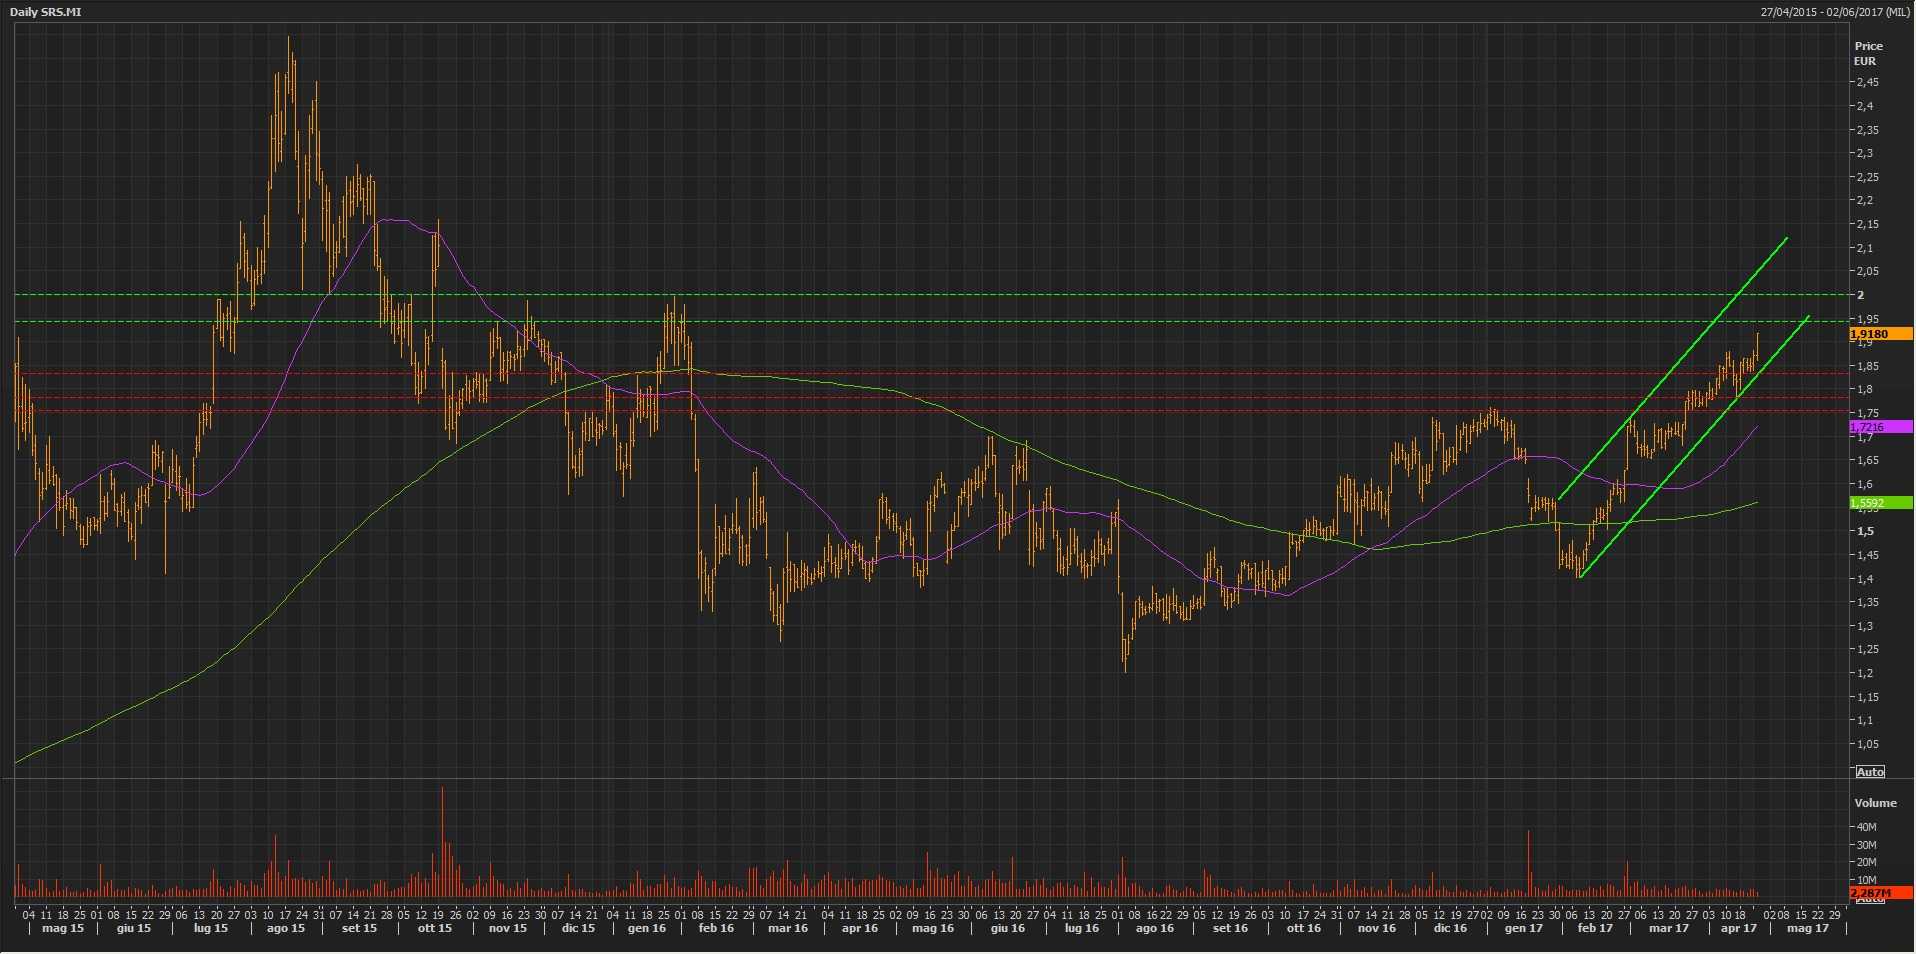This screenshot has width=1916, height=954.
Task: Click the 40M tick on volume axis
Action: coord(1866,827)
